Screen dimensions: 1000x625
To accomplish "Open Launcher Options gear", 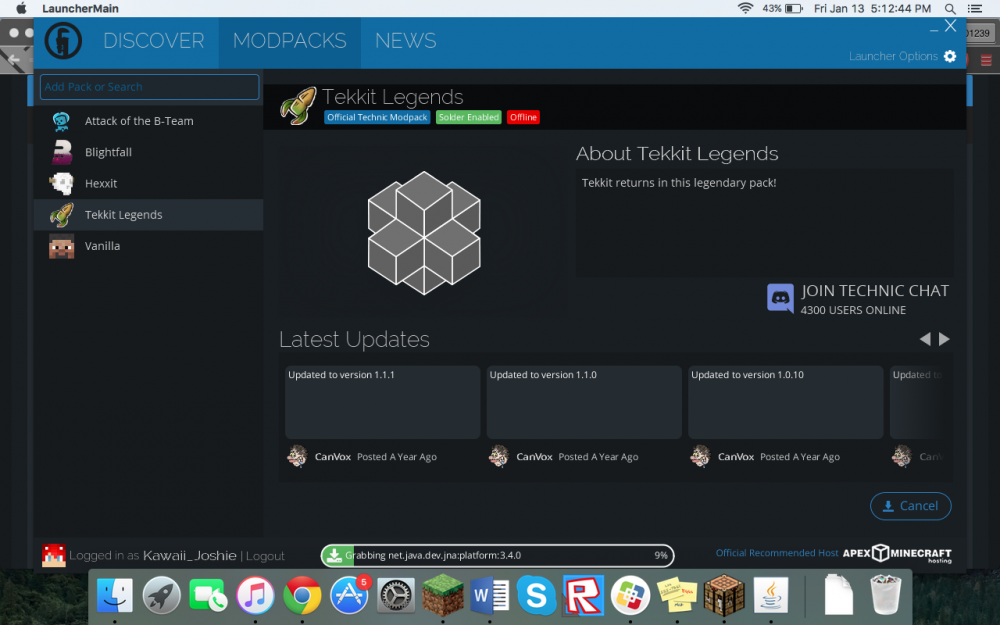I will click(x=950, y=56).
